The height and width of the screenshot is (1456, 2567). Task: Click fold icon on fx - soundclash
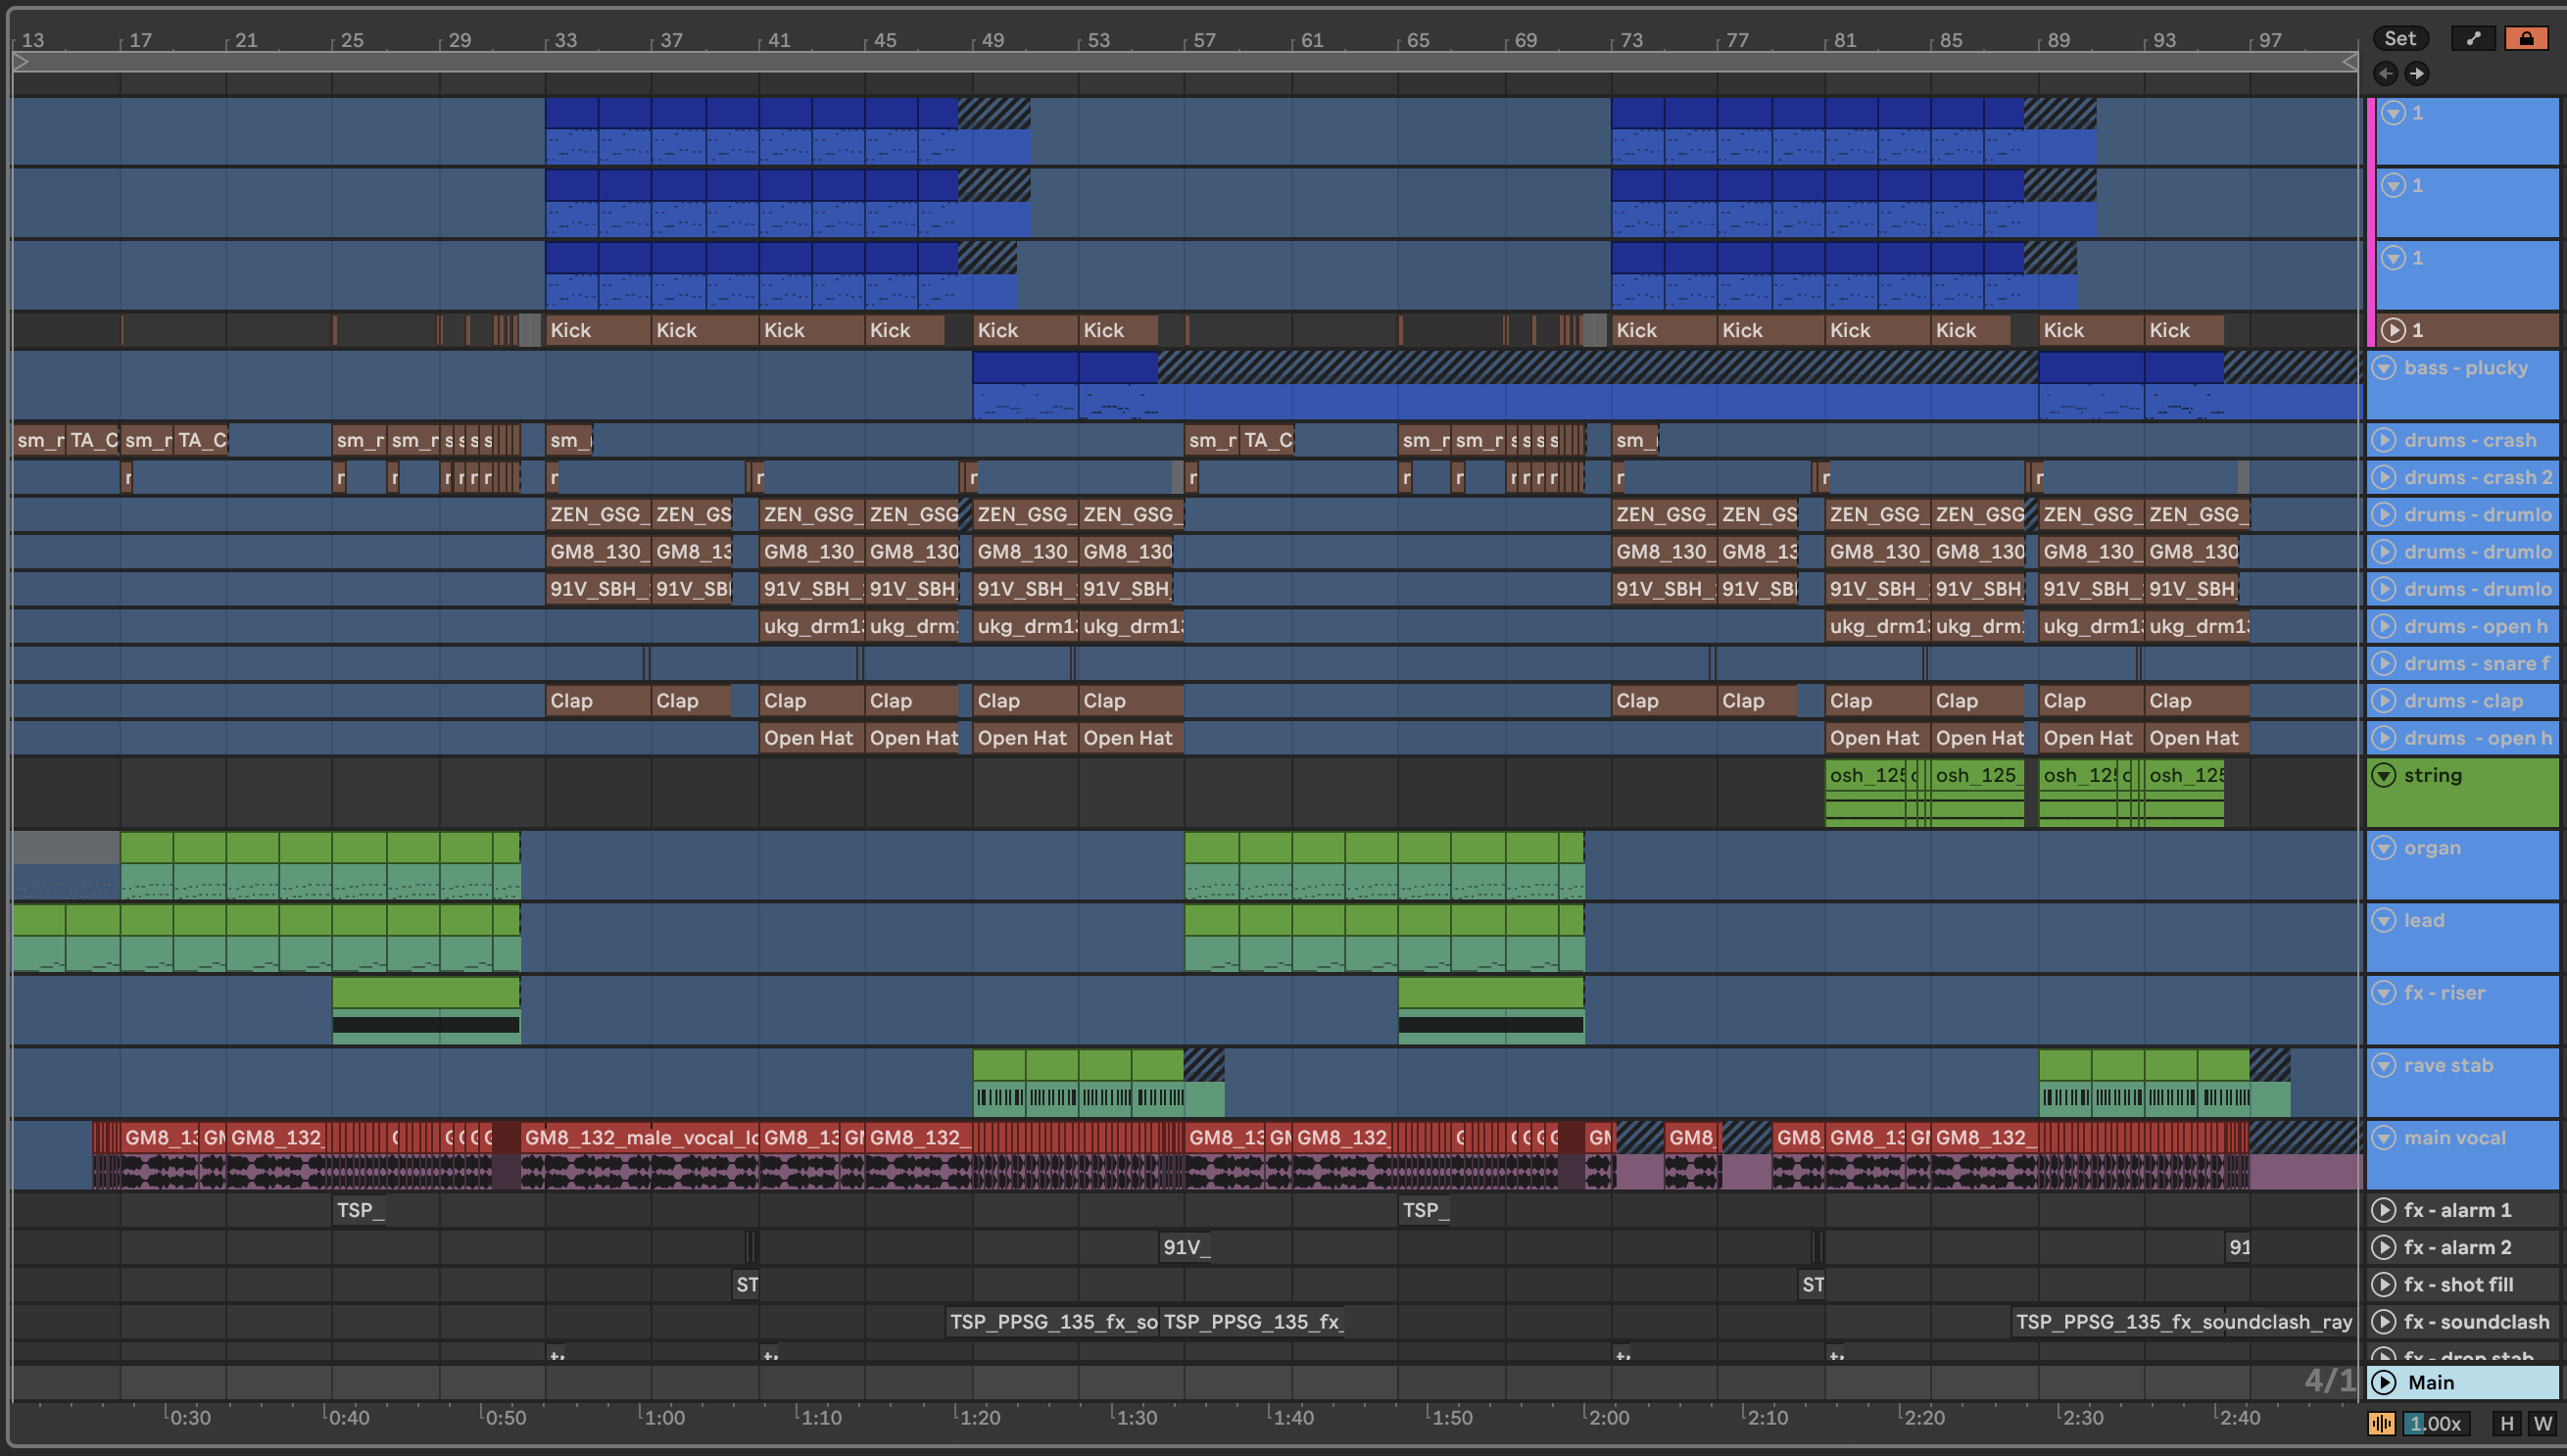(2384, 1322)
